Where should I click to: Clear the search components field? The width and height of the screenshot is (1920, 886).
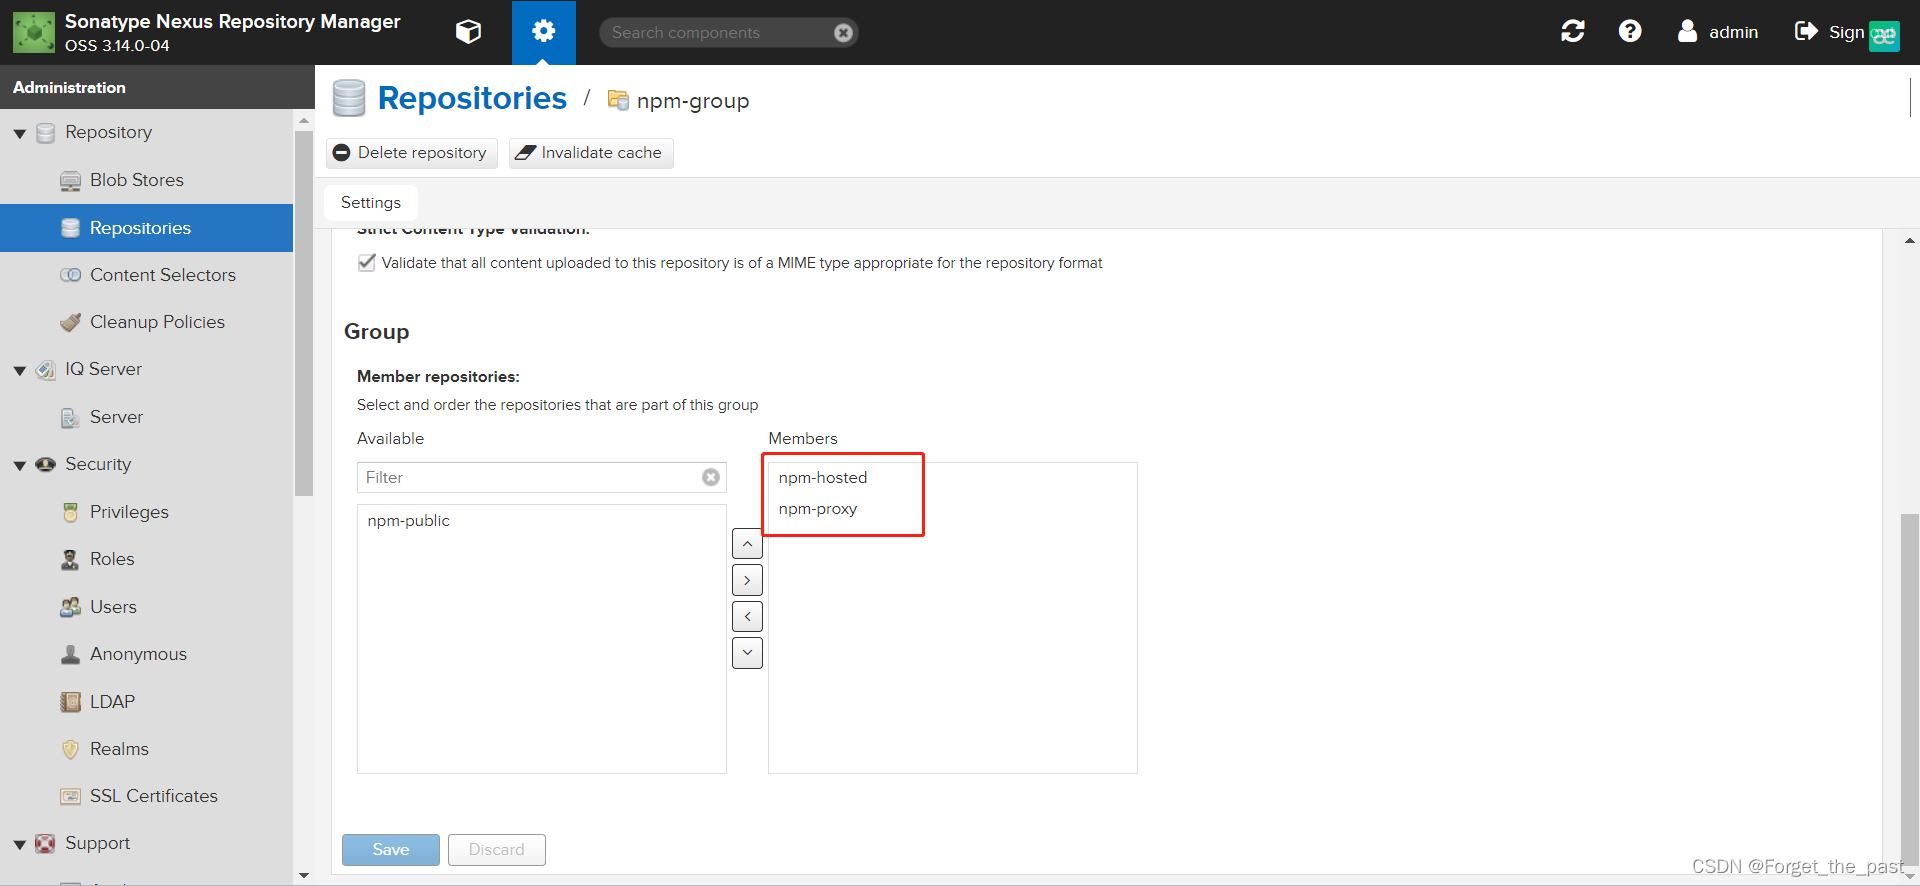(x=843, y=33)
